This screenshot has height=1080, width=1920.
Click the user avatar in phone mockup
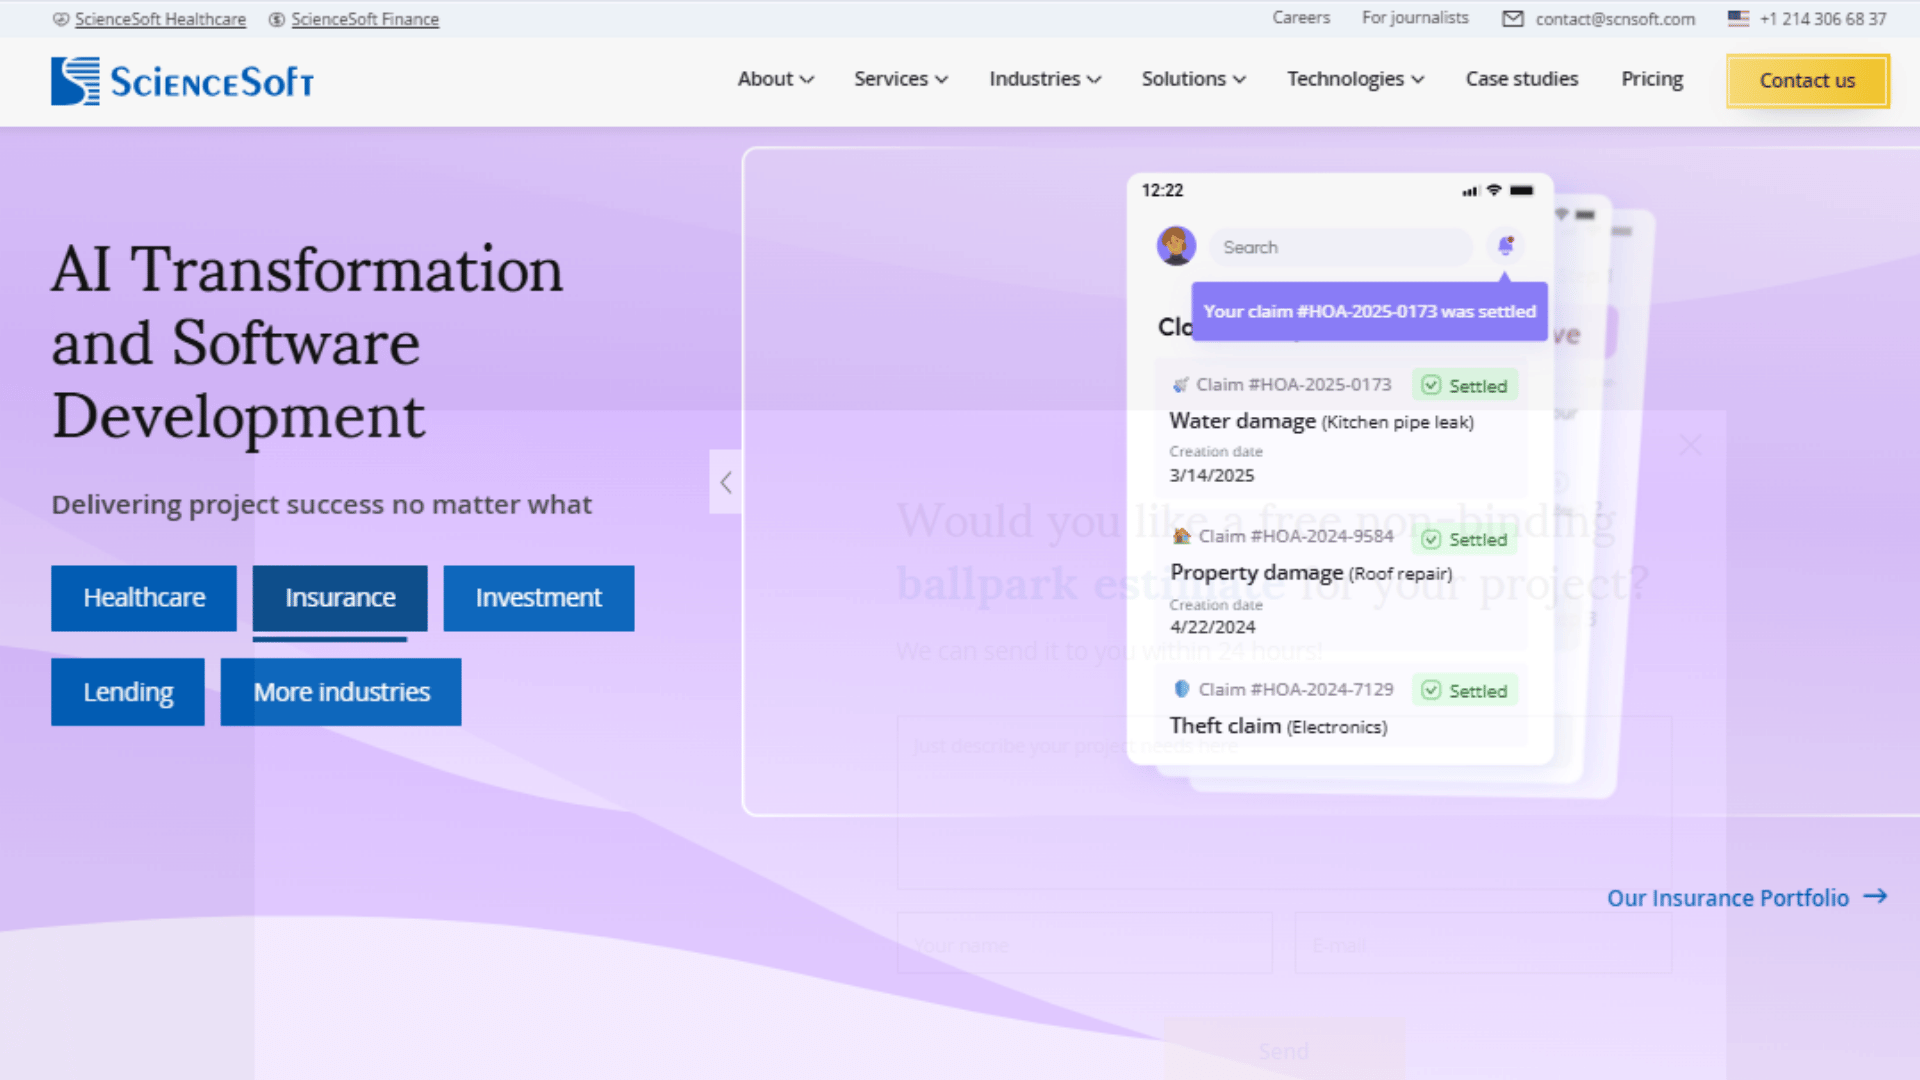tap(1176, 245)
